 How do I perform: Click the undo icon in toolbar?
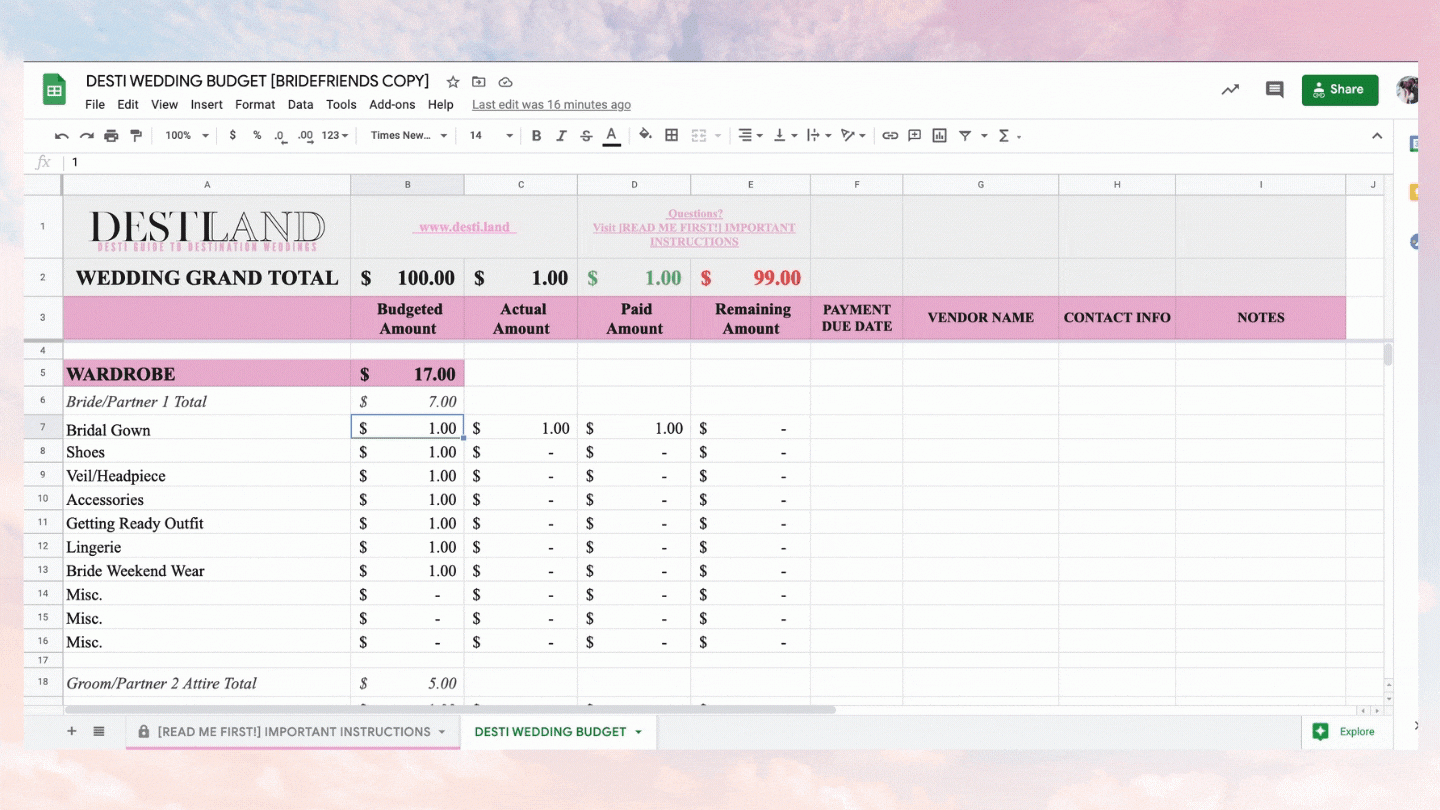[62, 136]
